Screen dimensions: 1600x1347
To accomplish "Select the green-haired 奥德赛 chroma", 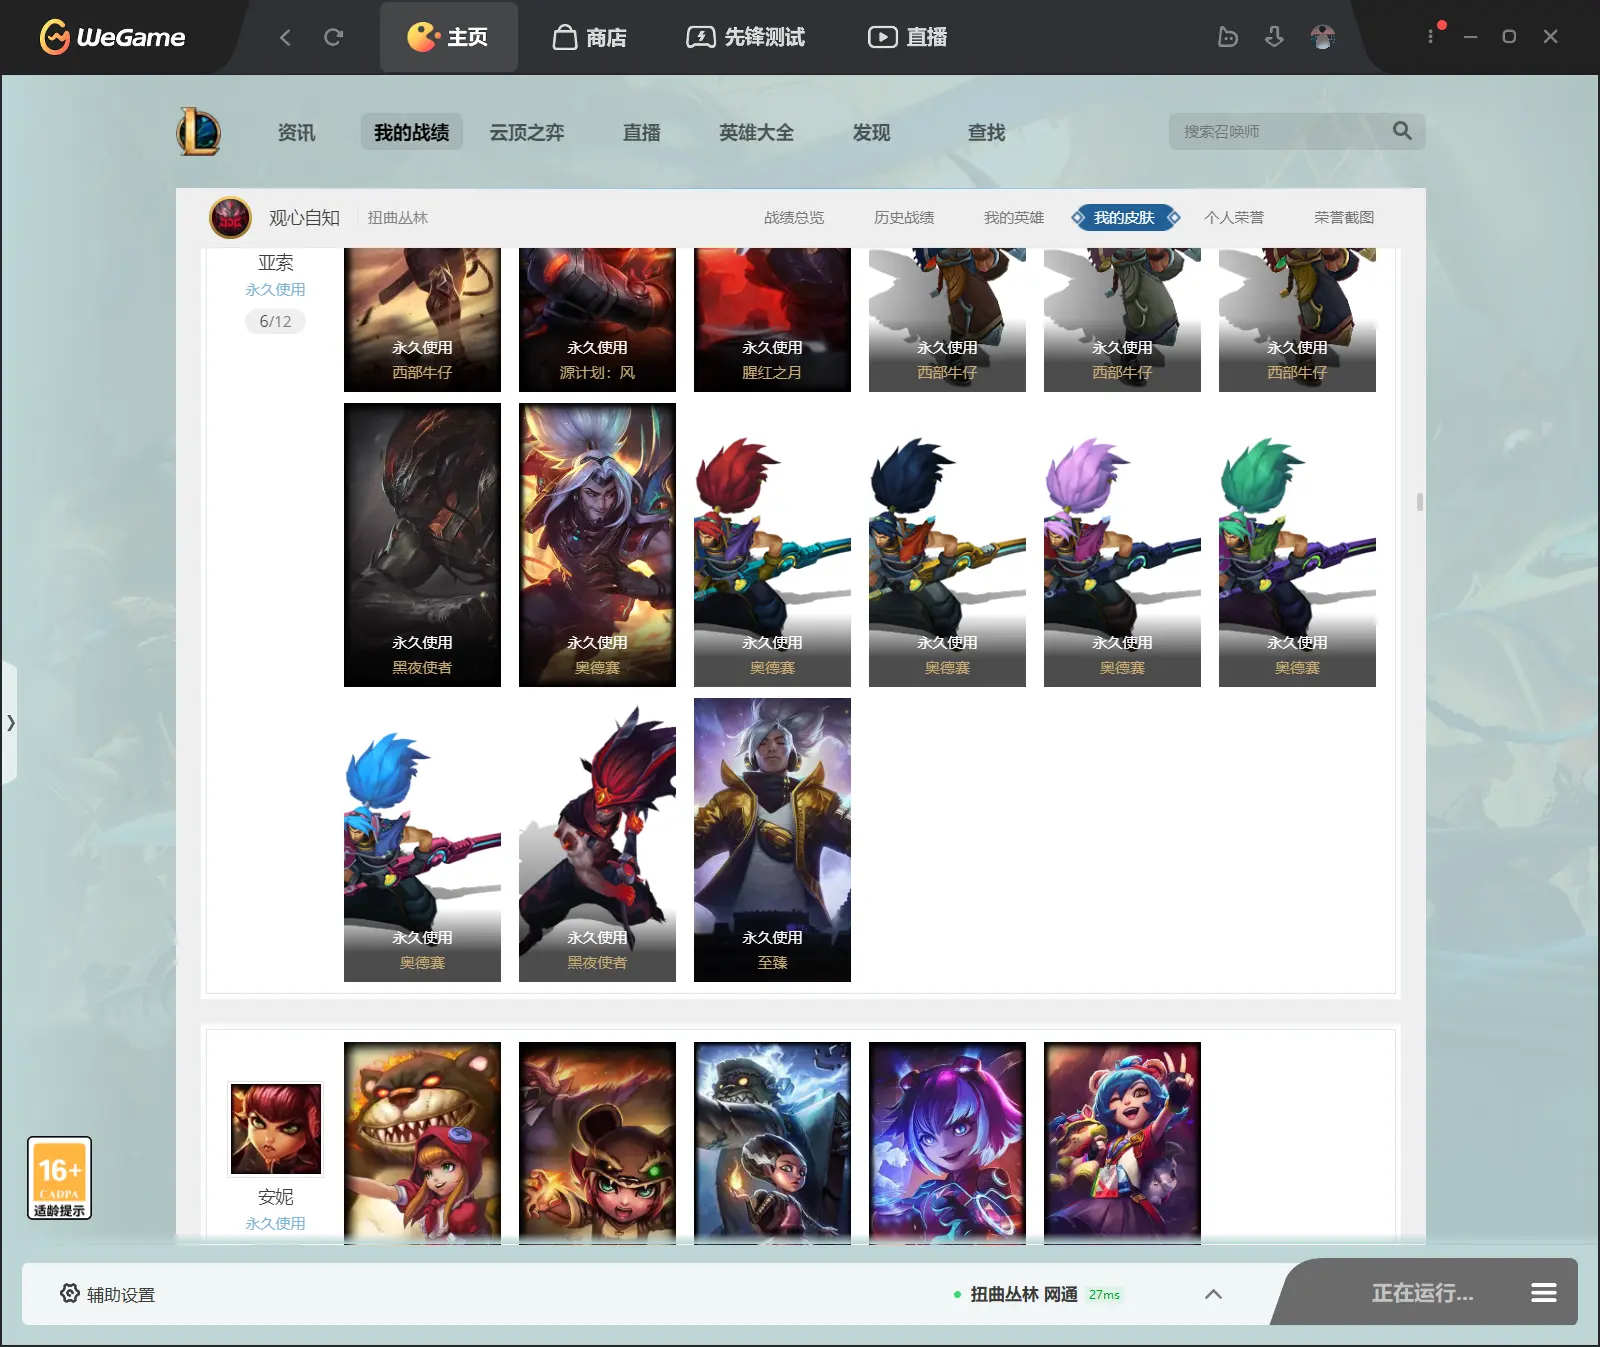I will [x=1297, y=545].
